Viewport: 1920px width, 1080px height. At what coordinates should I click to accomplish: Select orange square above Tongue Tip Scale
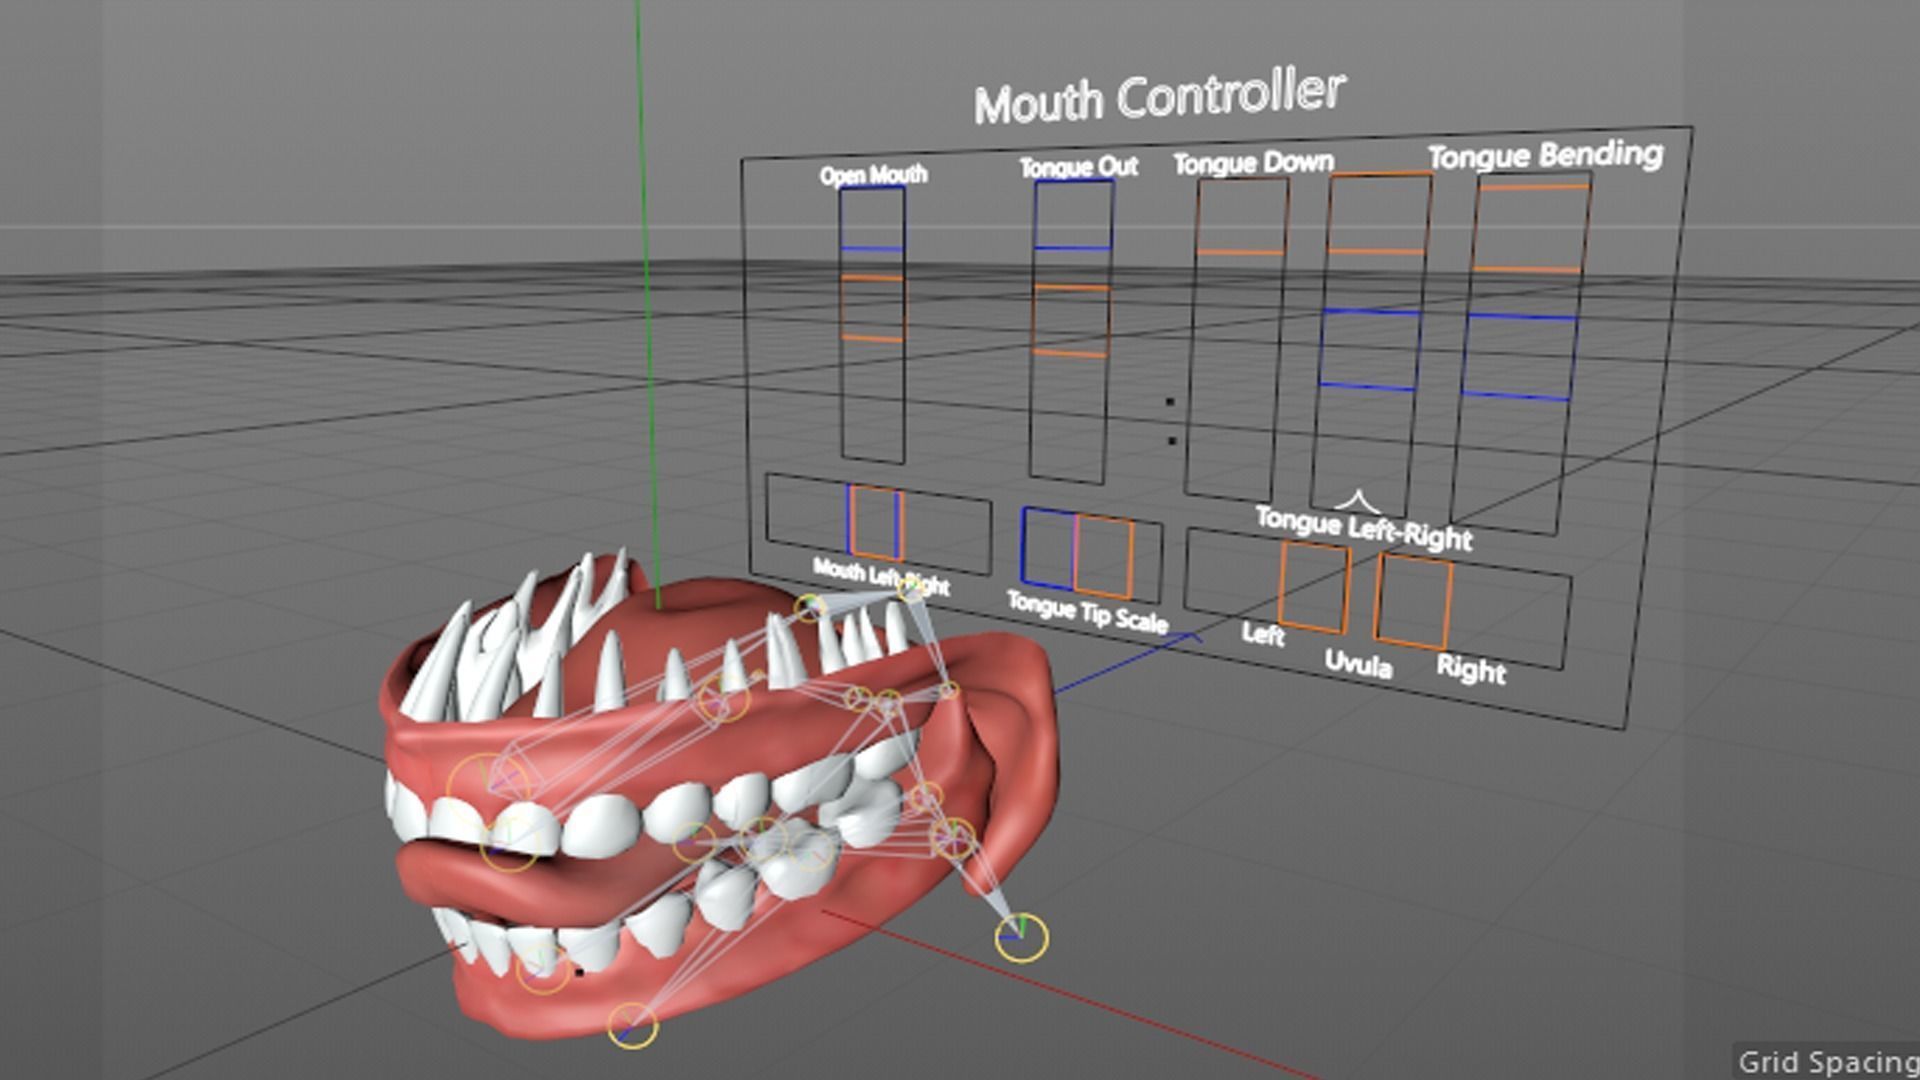pyautogui.click(x=1104, y=557)
